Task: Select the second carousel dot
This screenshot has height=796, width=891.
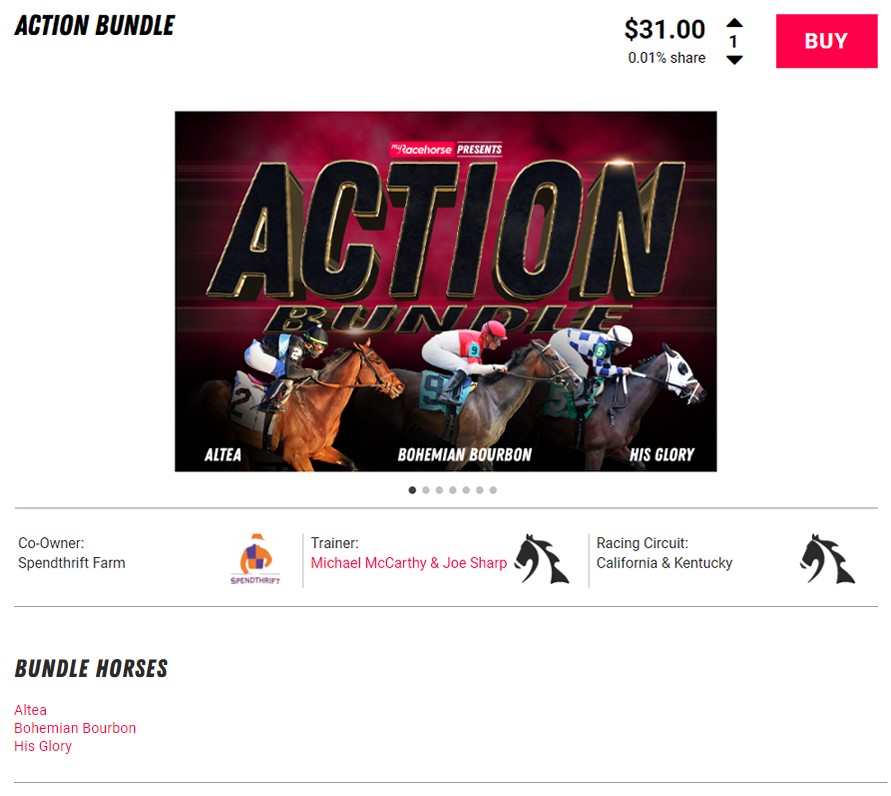Action: pos(426,490)
